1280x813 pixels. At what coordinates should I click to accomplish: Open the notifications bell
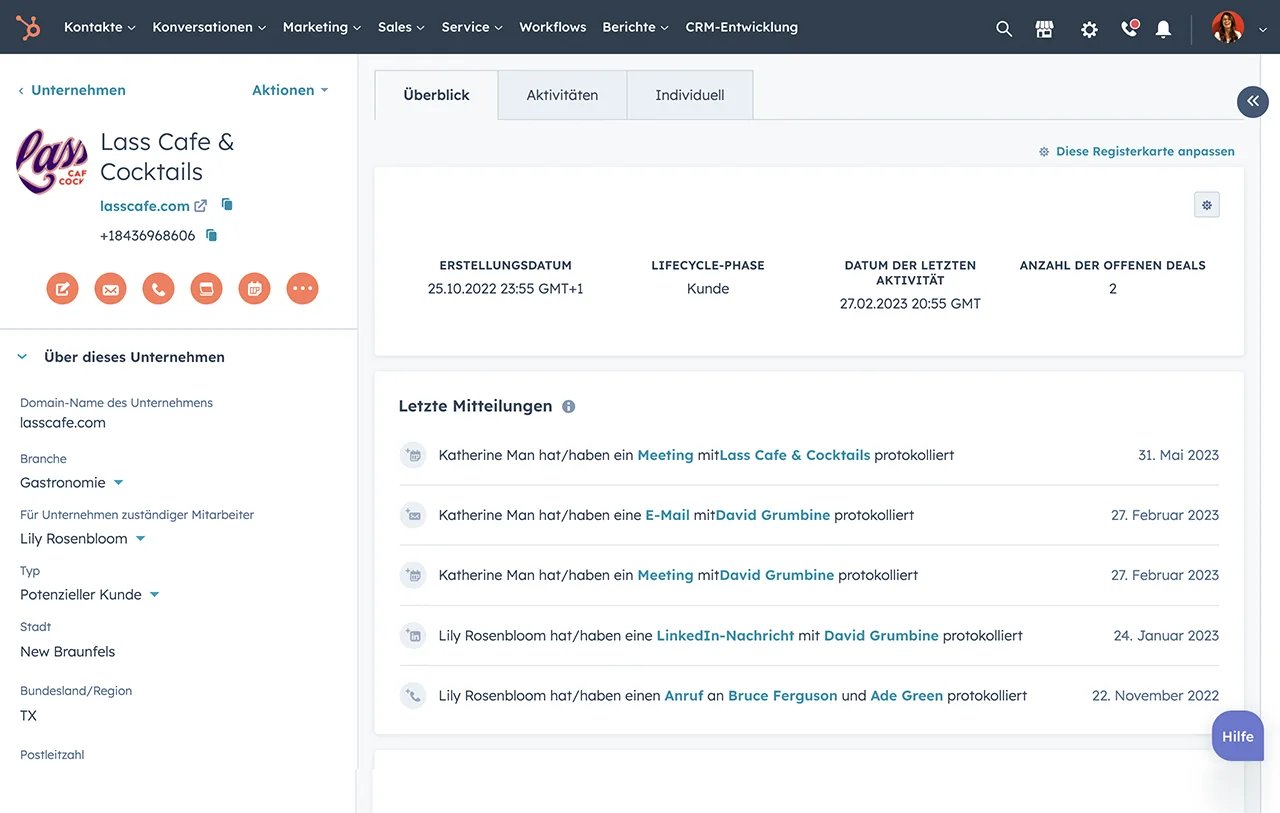click(x=1163, y=28)
